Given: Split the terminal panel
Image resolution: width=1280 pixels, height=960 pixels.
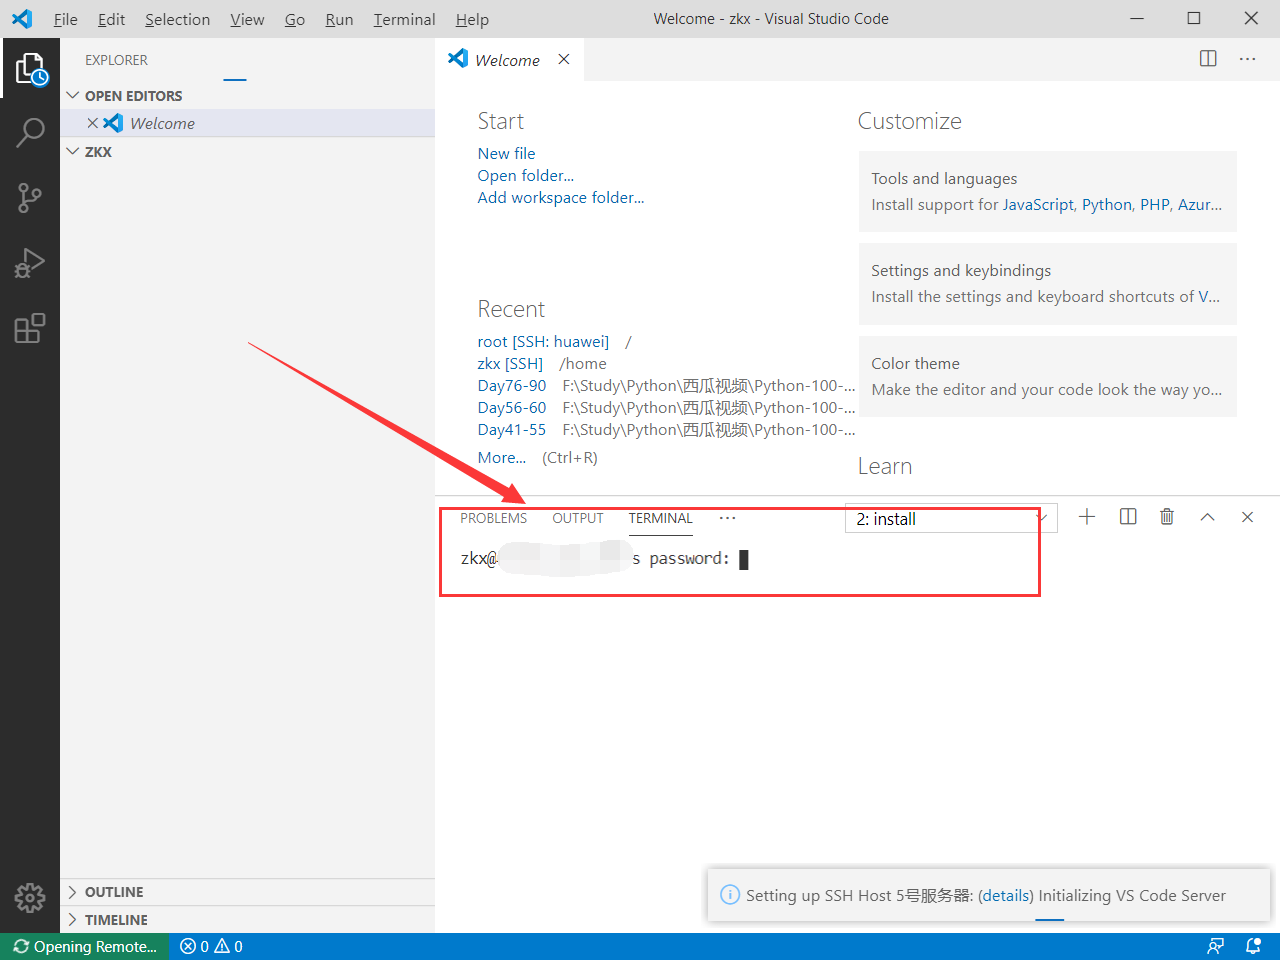Looking at the screenshot, I should click(x=1128, y=517).
